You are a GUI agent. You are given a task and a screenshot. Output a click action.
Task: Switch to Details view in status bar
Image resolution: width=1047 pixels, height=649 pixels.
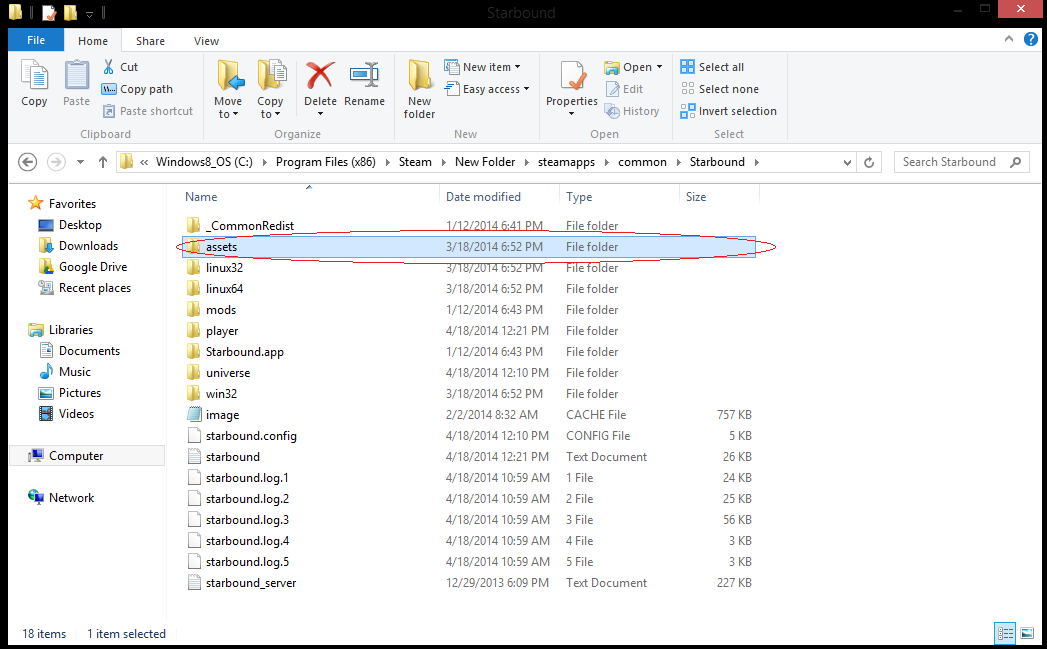coord(1005,632)
